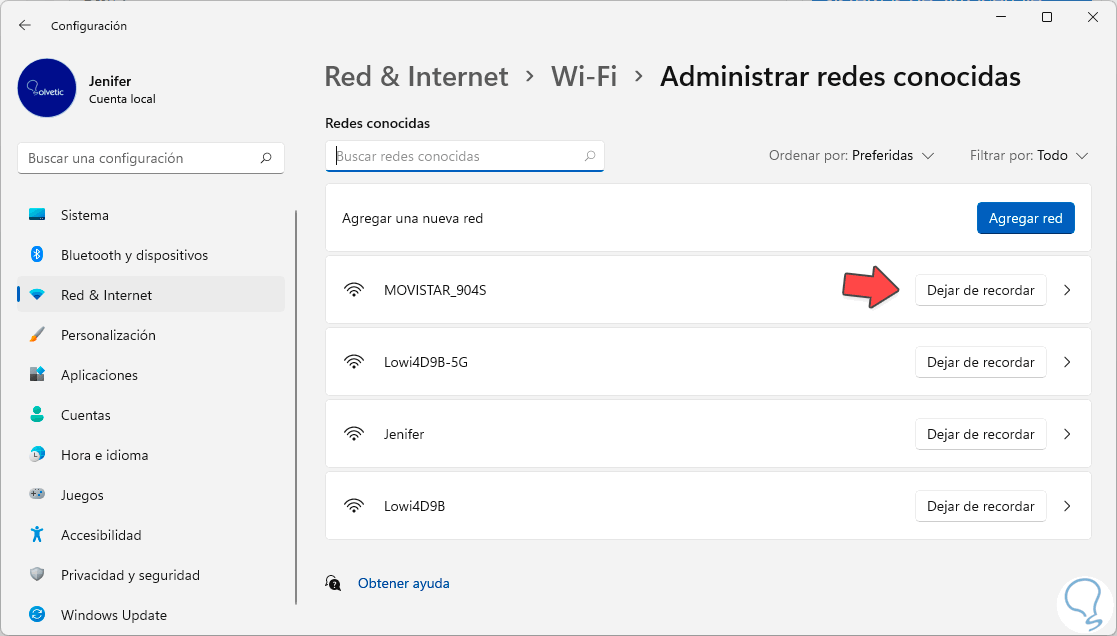The image size is (1117, 636).
Task: Click the Buscar redes conocidas search field
Action: pyautogui.click(x=458, y=156)
